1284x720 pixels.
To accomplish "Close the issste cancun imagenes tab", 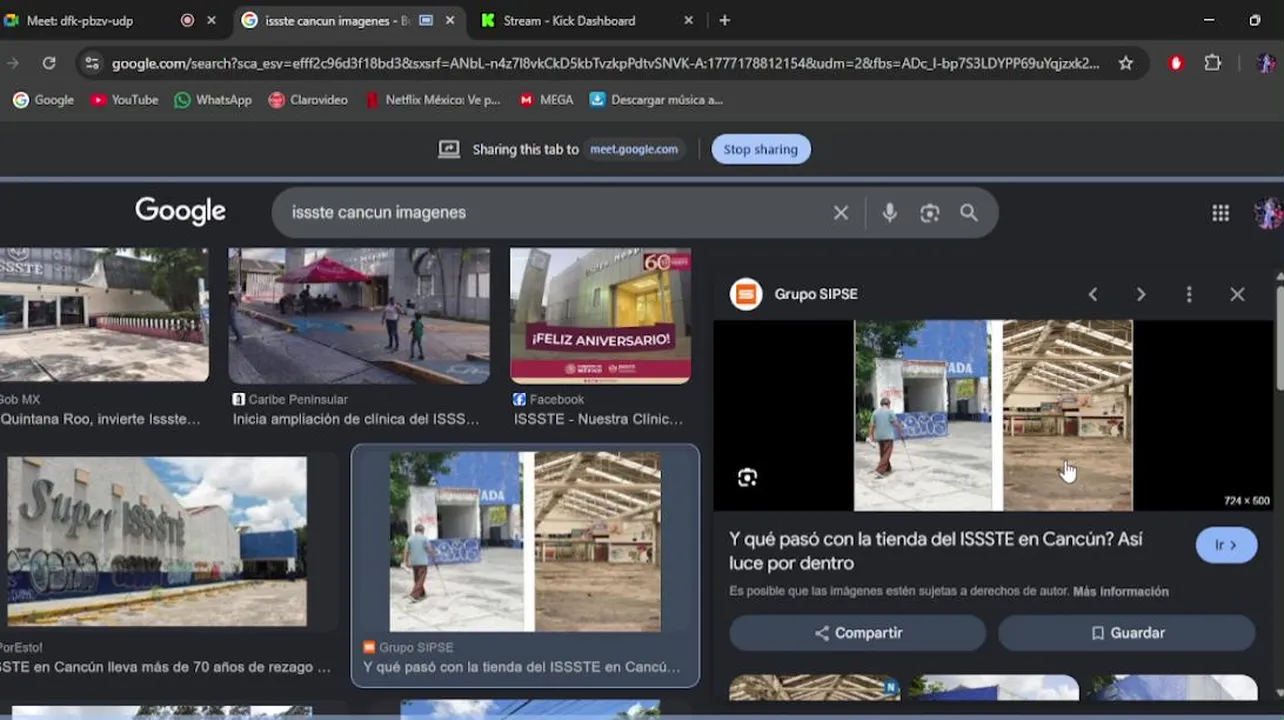I will (450, 20).
